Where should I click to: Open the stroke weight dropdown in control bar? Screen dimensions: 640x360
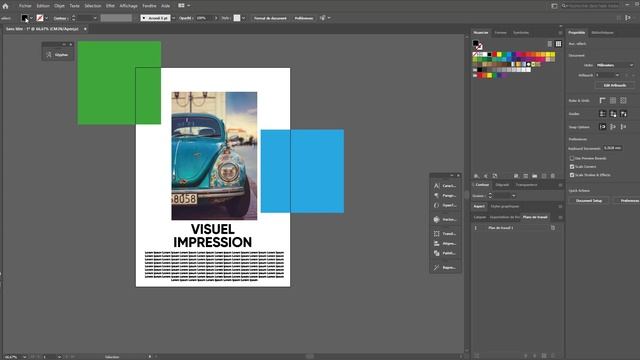tap(95, 18)
